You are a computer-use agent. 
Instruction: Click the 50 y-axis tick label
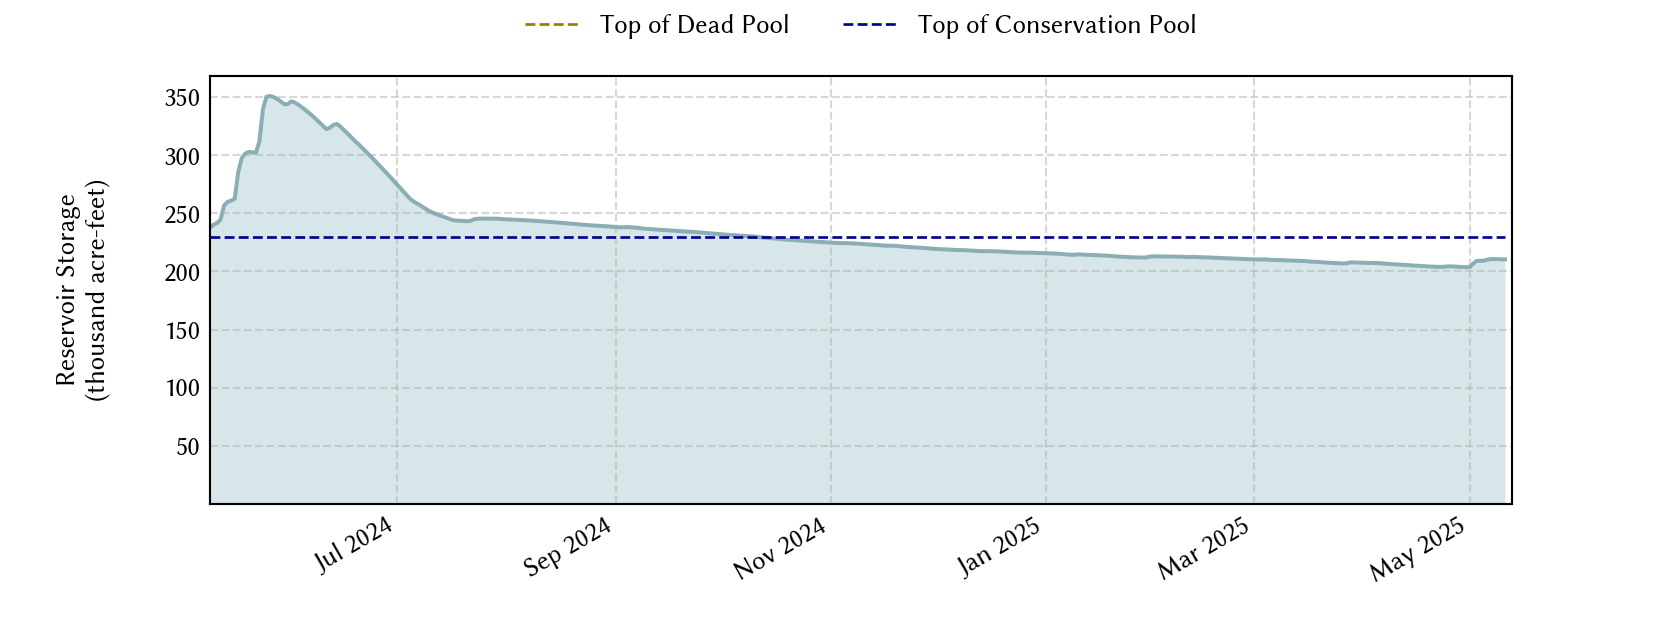[x=188, y=446]
